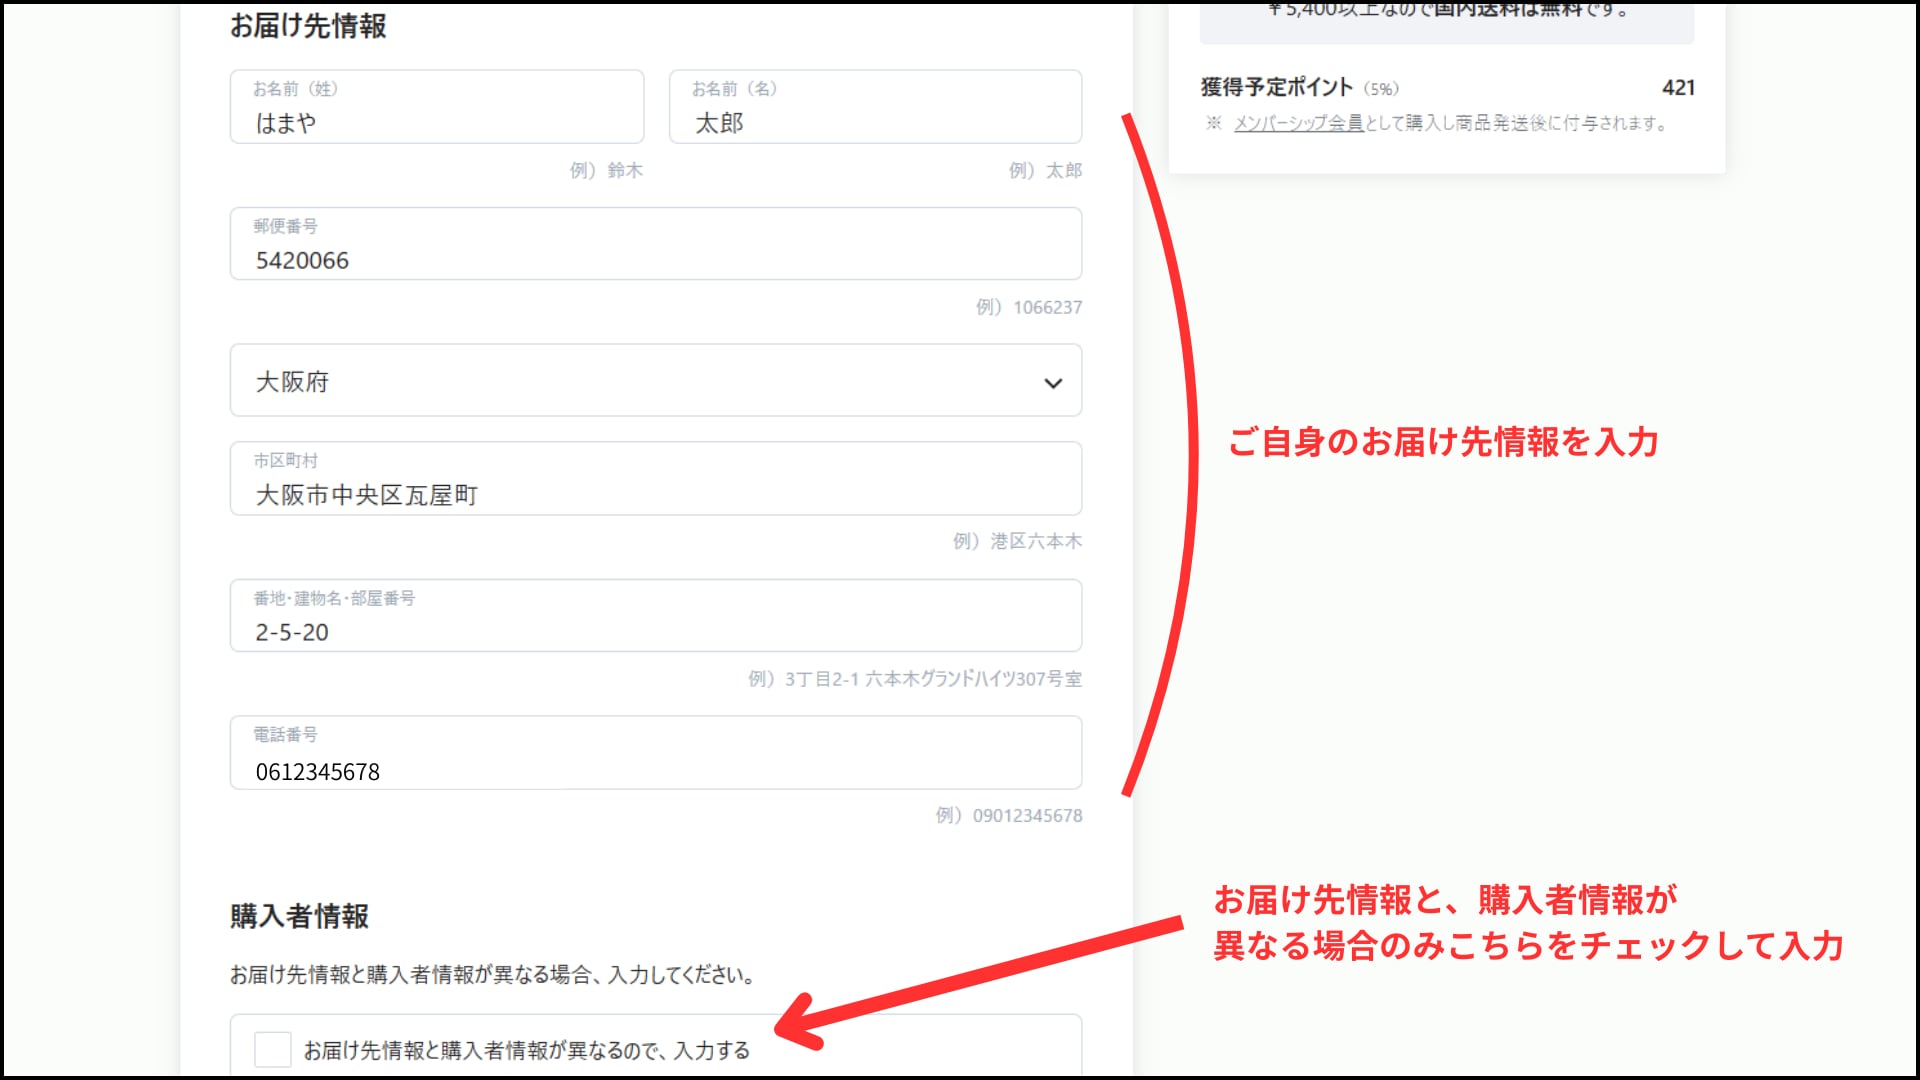This screenshot has width=1920, height=1080.
Task: Check the box for a different purchaser address
Action: pos(272,1049)
